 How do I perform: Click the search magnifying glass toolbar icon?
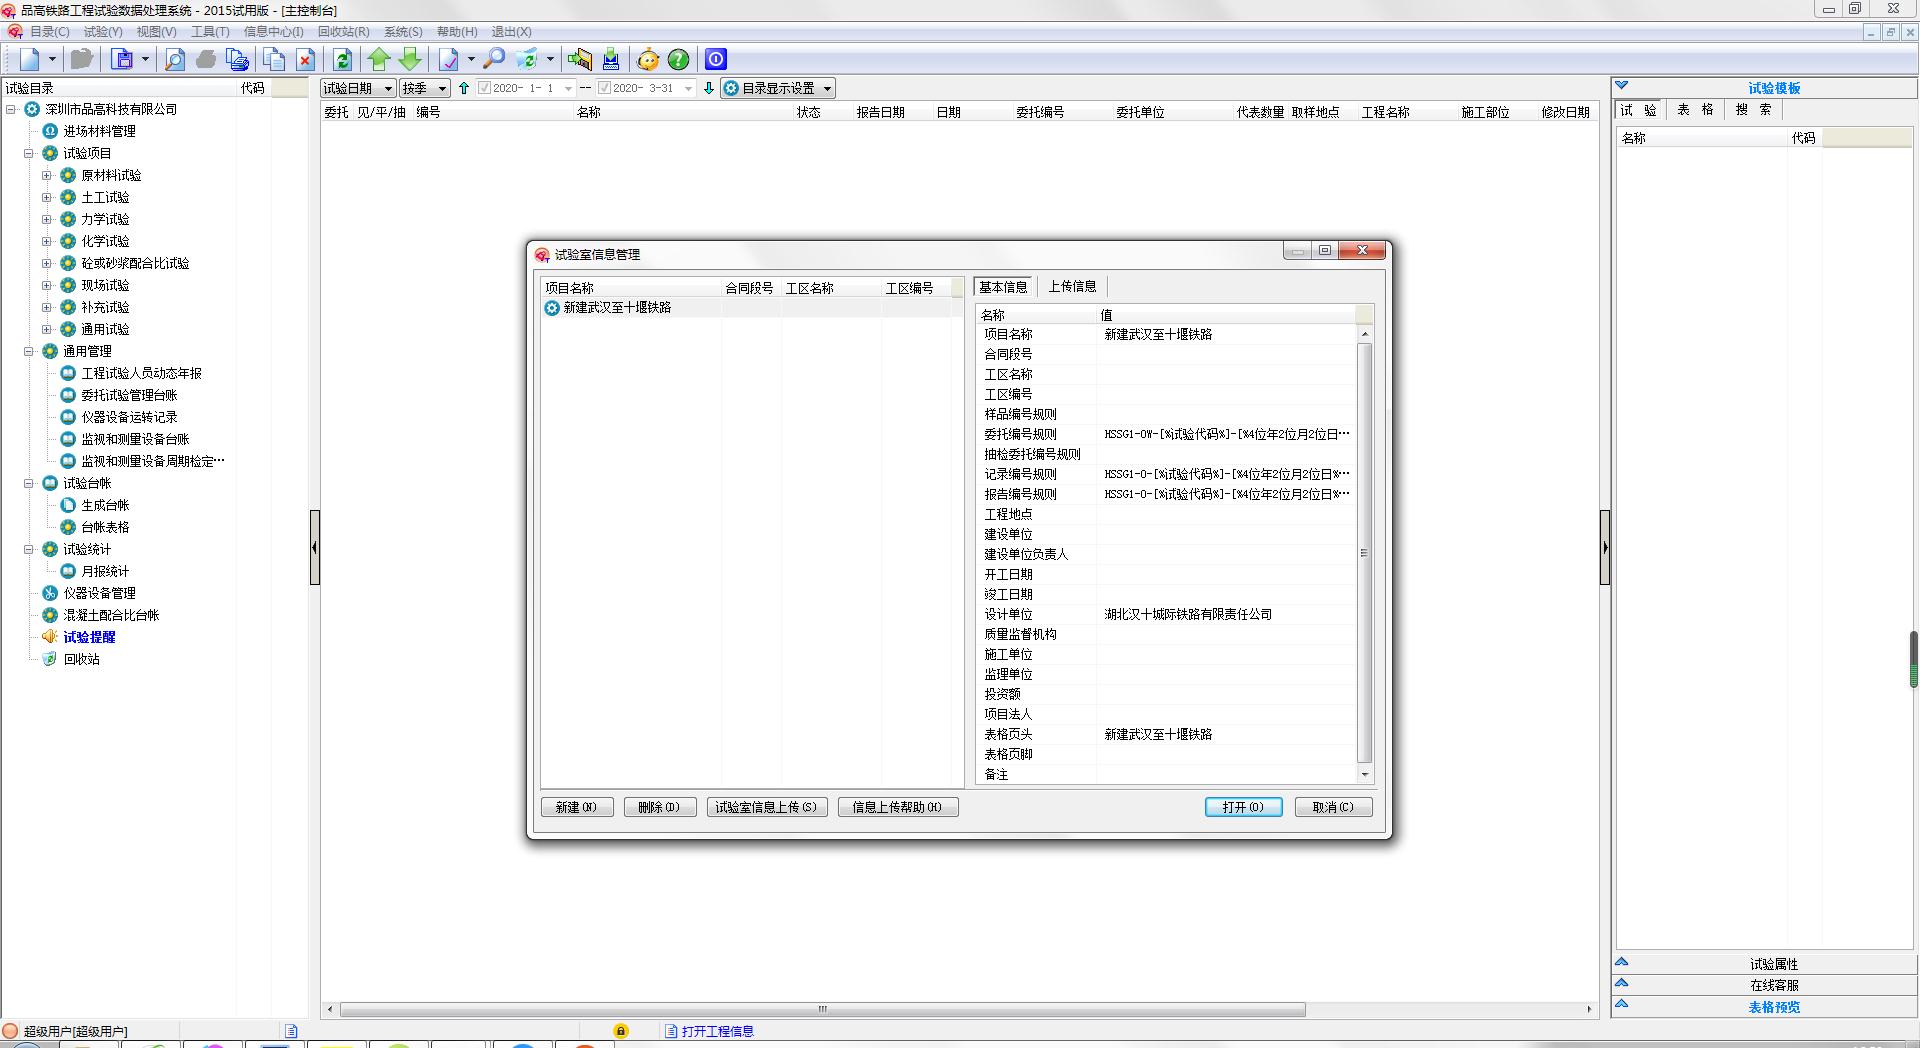coord(494,59)
